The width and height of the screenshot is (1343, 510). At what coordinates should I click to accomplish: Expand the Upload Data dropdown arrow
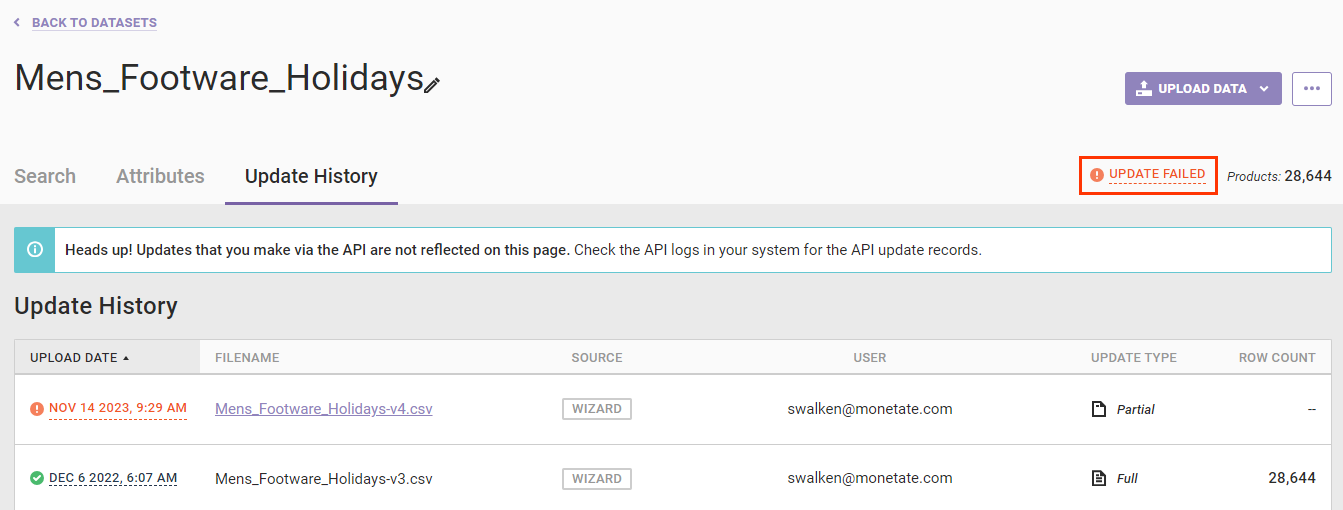(1264, 88)
